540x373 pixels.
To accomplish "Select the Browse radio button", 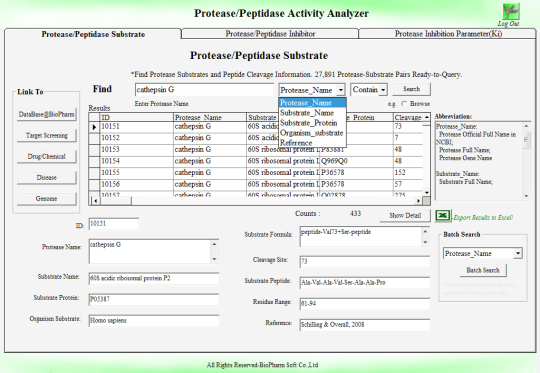I will coord(404,104).
